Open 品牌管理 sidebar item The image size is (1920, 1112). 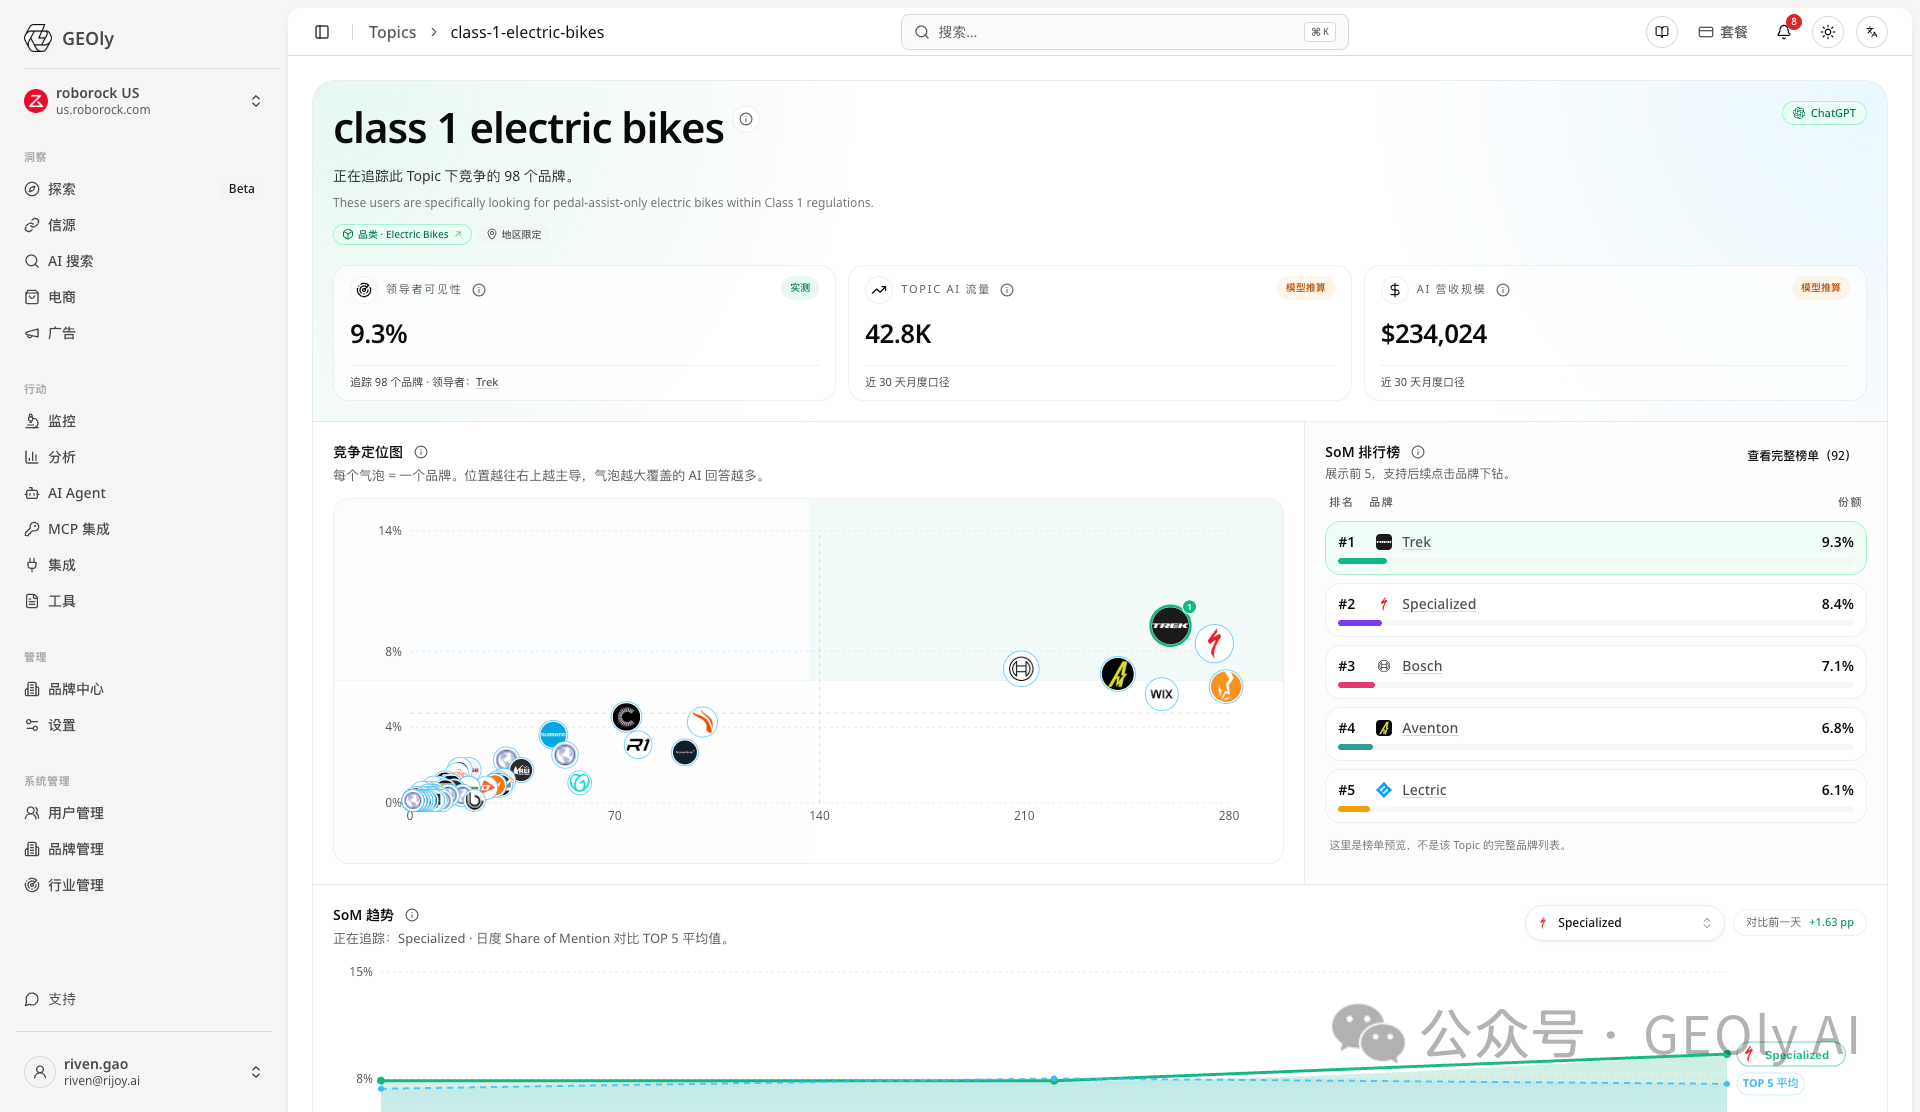tap(144, 849)
